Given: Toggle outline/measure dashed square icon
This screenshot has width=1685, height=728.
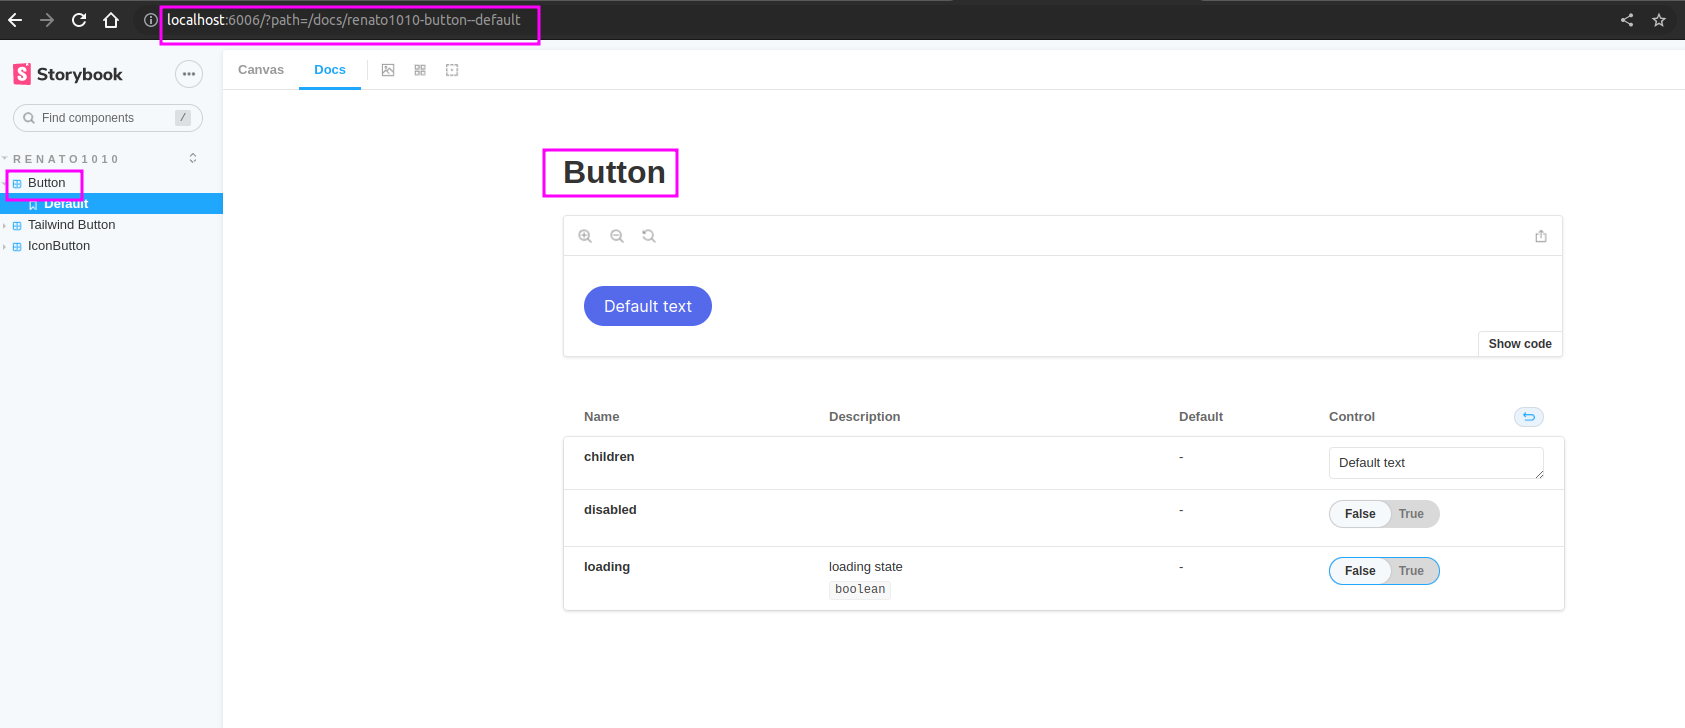Looking at the screenshot, I should coord(452,70).
